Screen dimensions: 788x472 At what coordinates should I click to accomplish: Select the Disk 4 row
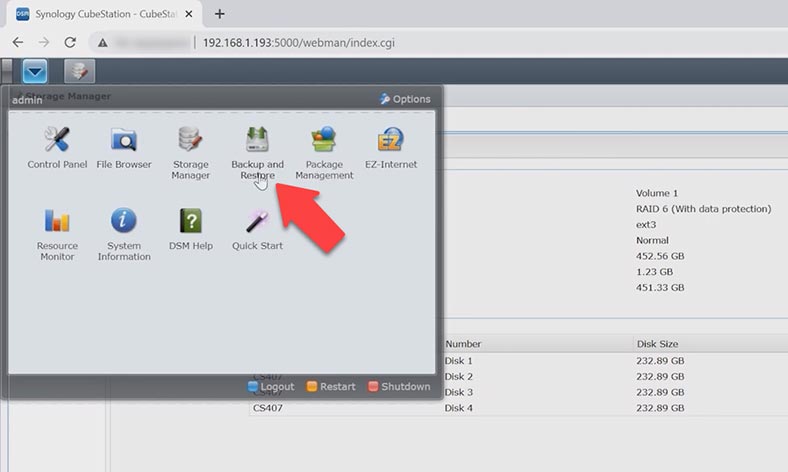coord(518,408)
